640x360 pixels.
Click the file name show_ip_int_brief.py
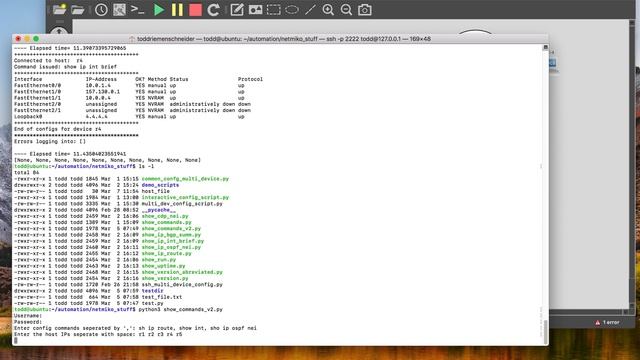173,241
